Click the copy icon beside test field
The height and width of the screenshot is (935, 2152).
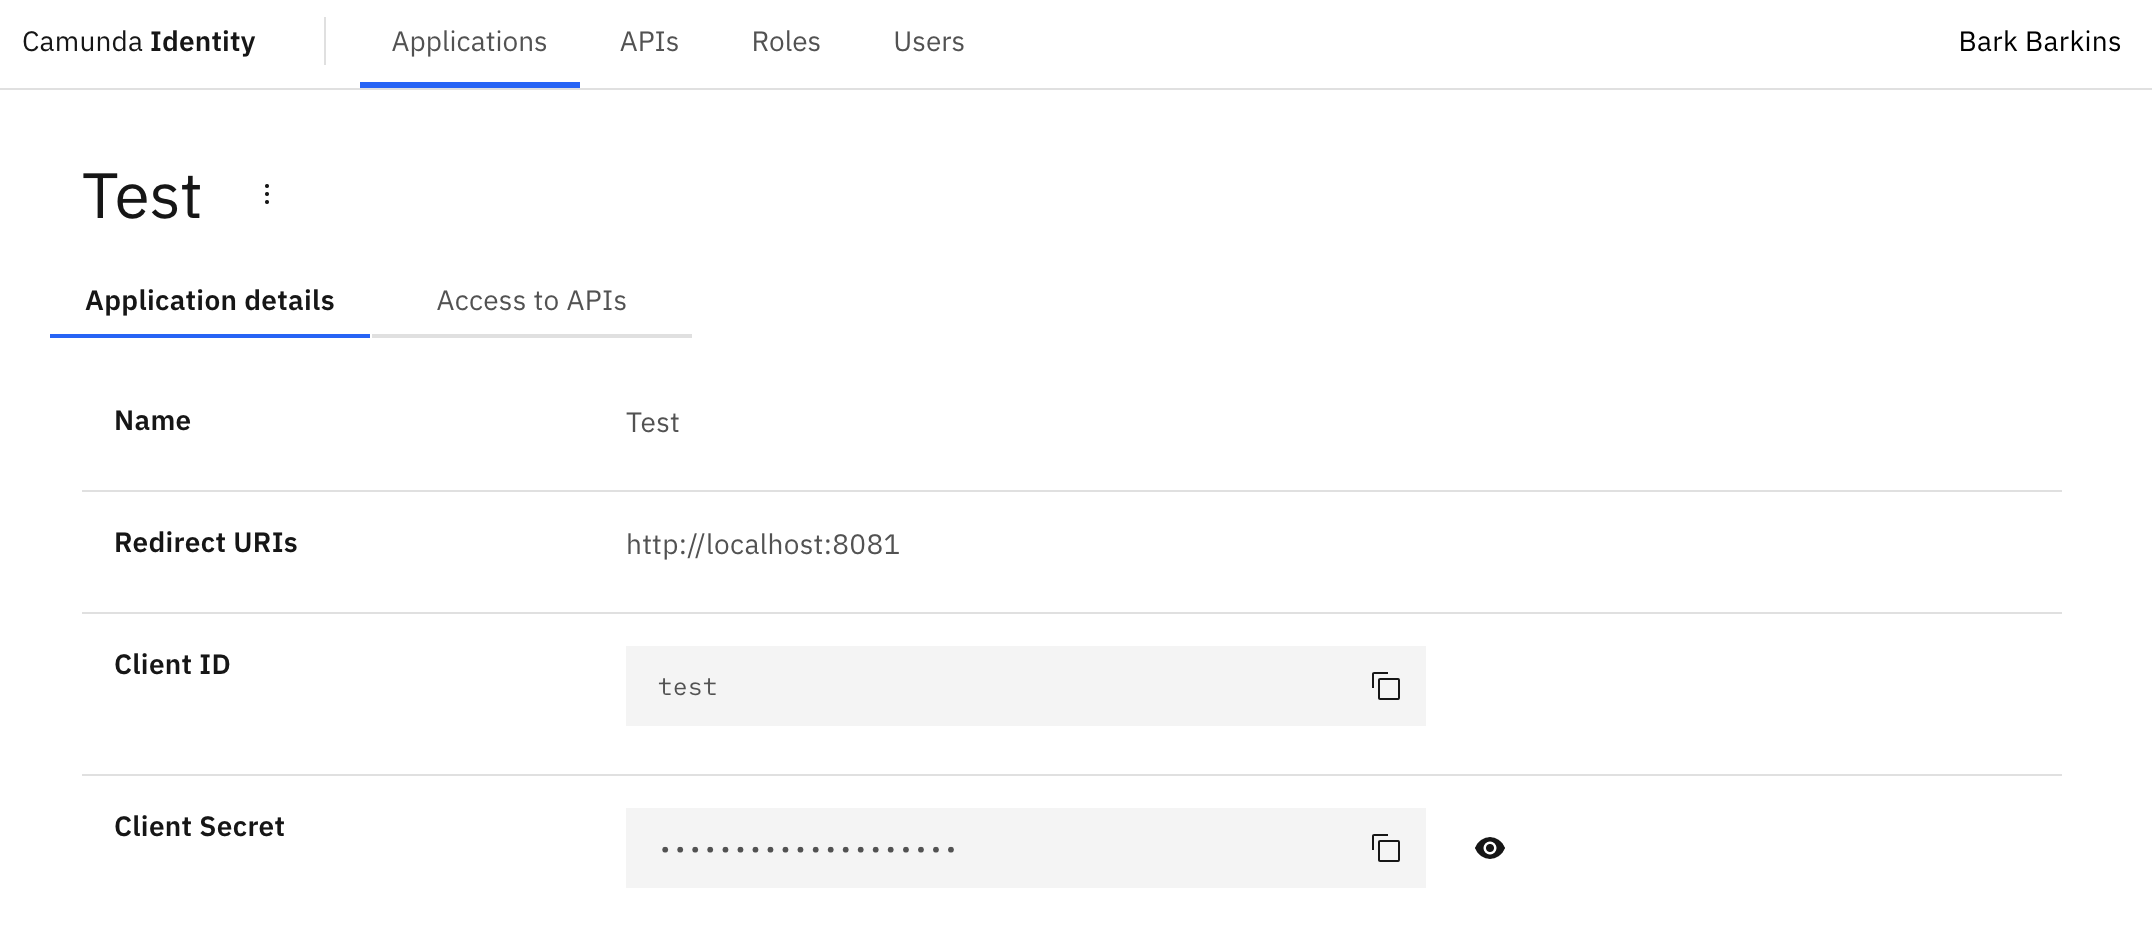1385,686
